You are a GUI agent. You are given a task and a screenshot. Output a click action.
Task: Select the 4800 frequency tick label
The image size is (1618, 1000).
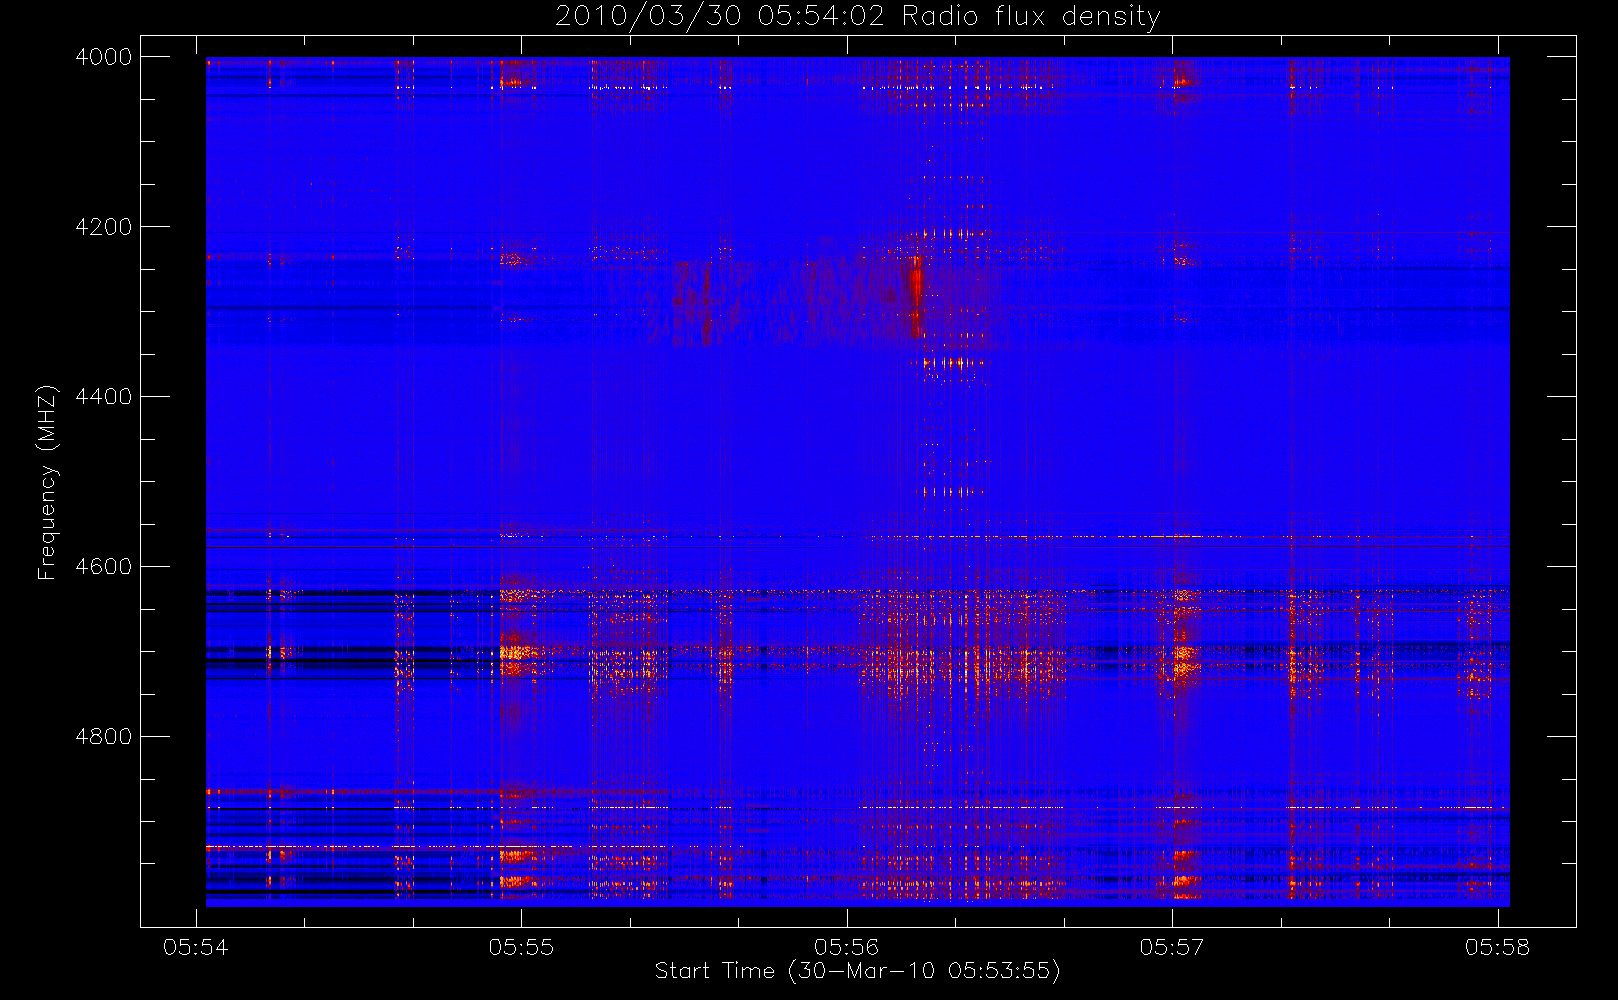[x=104, y=737]
